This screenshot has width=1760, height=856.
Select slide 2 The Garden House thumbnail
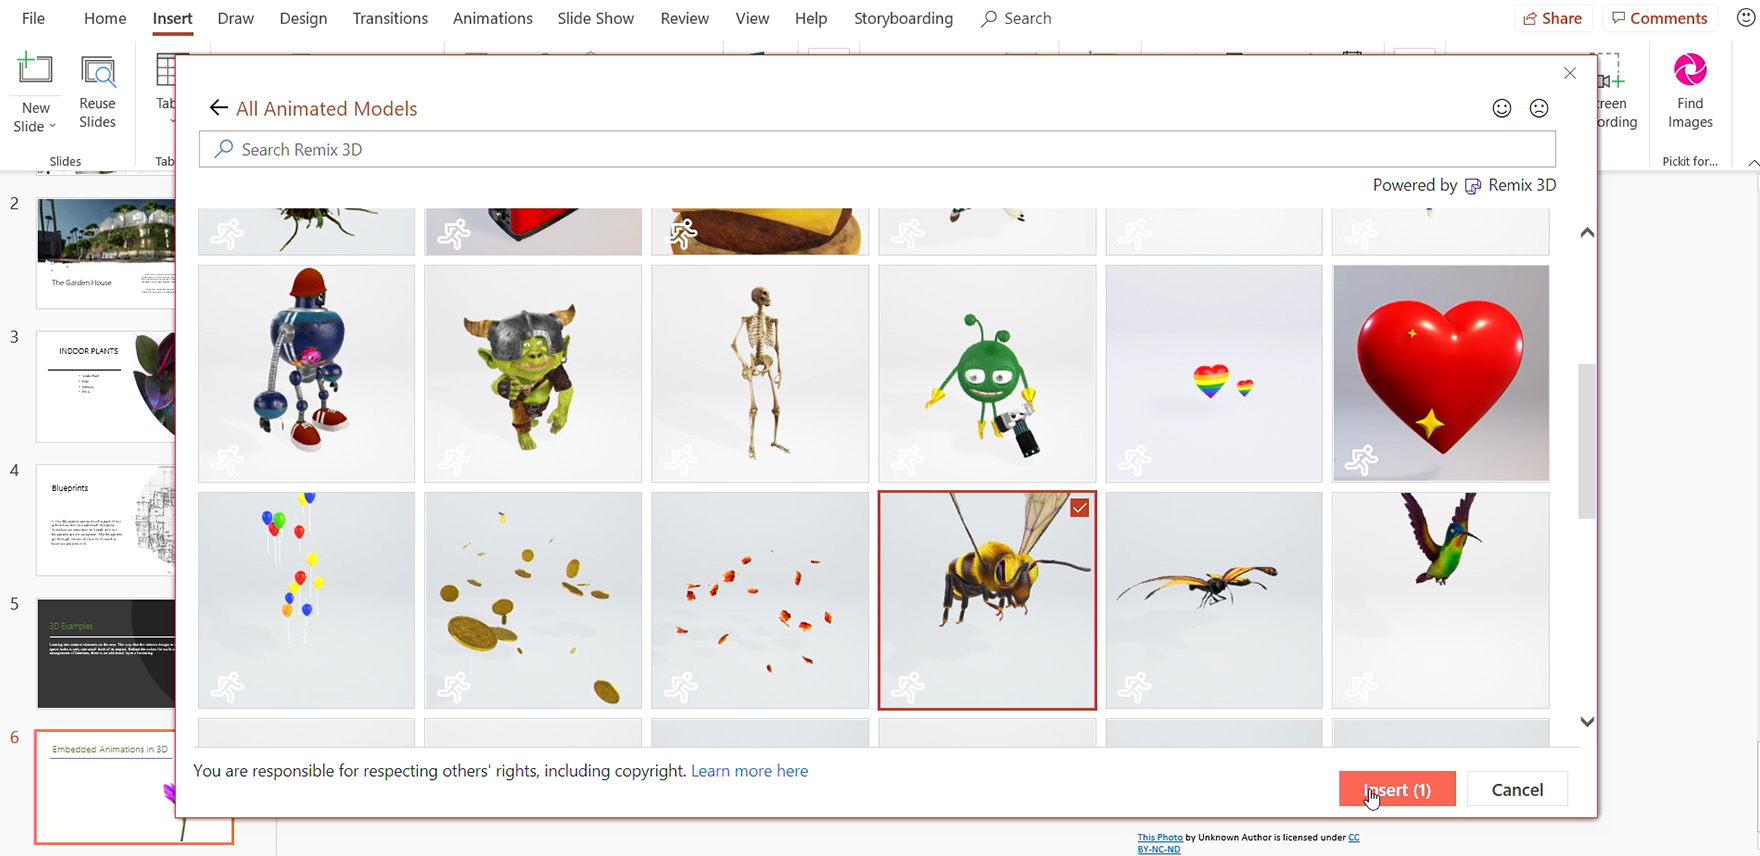tap(106, 253)
